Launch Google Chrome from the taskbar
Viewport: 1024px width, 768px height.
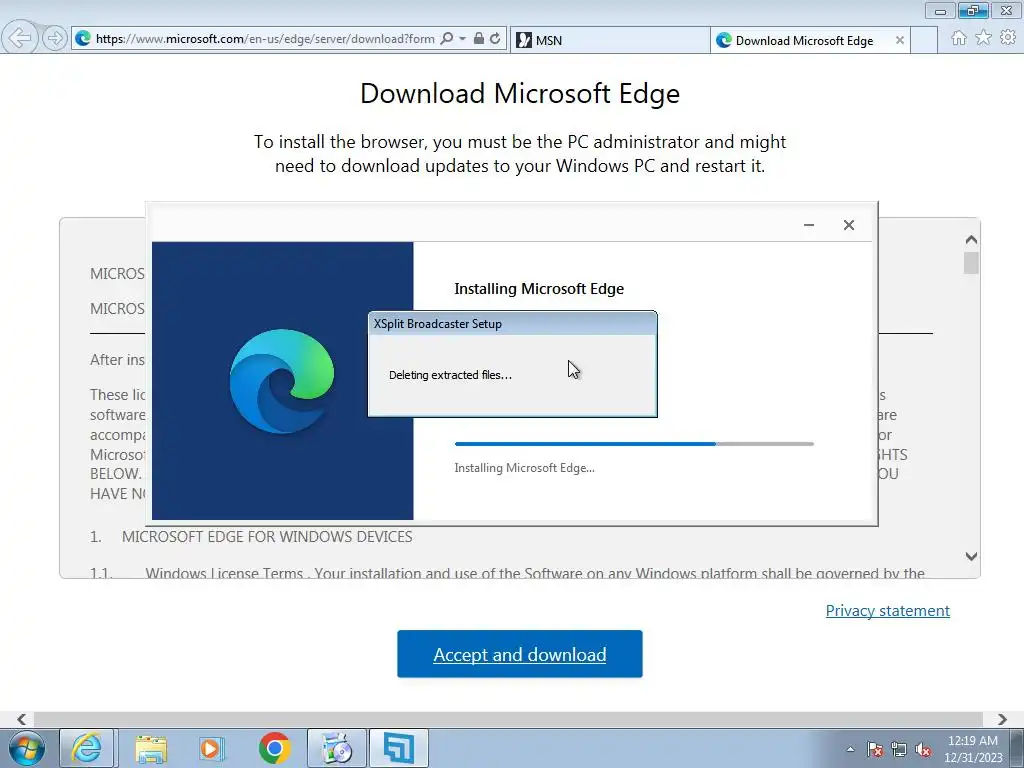(275, 748)
